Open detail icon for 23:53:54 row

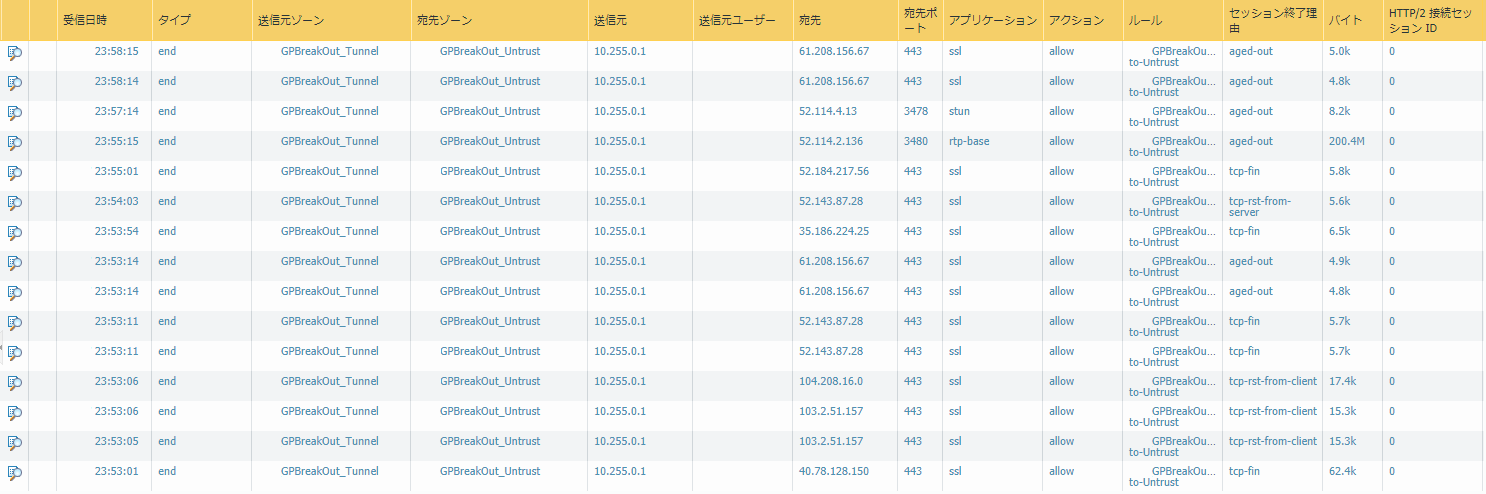click(x=14, y=233)
